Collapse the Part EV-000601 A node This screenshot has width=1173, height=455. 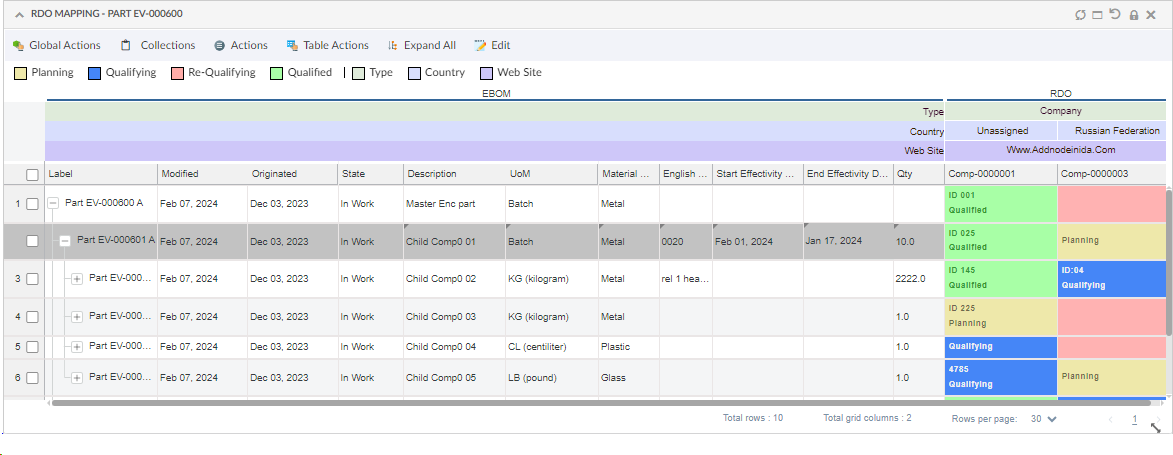point(65,241)
